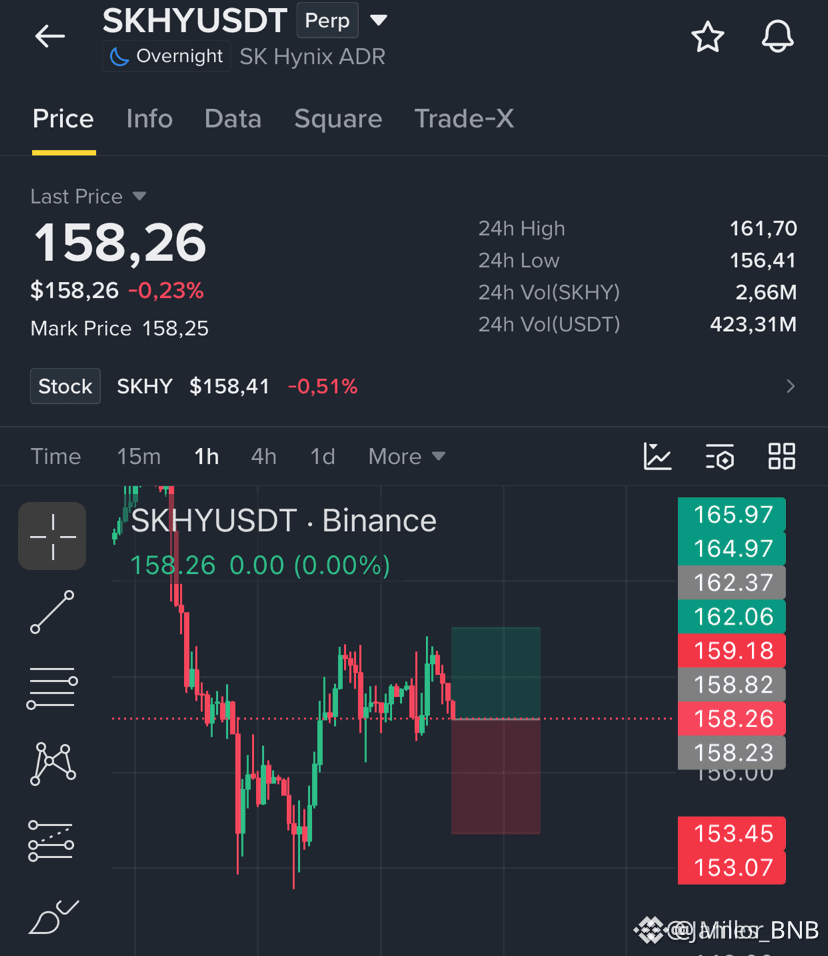Tap the 159.18 red price label
Image resolution: width=828 pixels, height=956 pixels.
pos(732,651)
